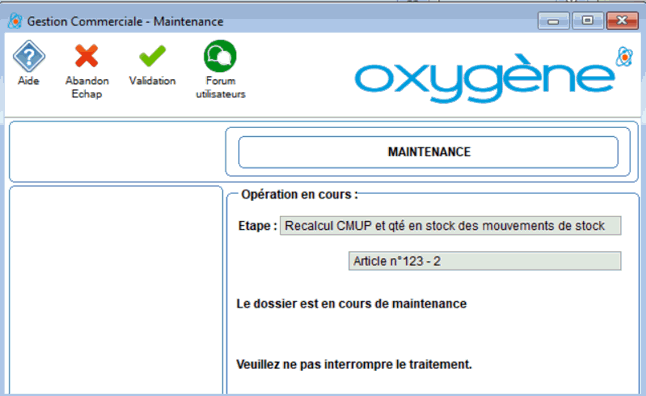Close the Maintenance window
This screenshot has height=396, width=646.
click(622, 21)
